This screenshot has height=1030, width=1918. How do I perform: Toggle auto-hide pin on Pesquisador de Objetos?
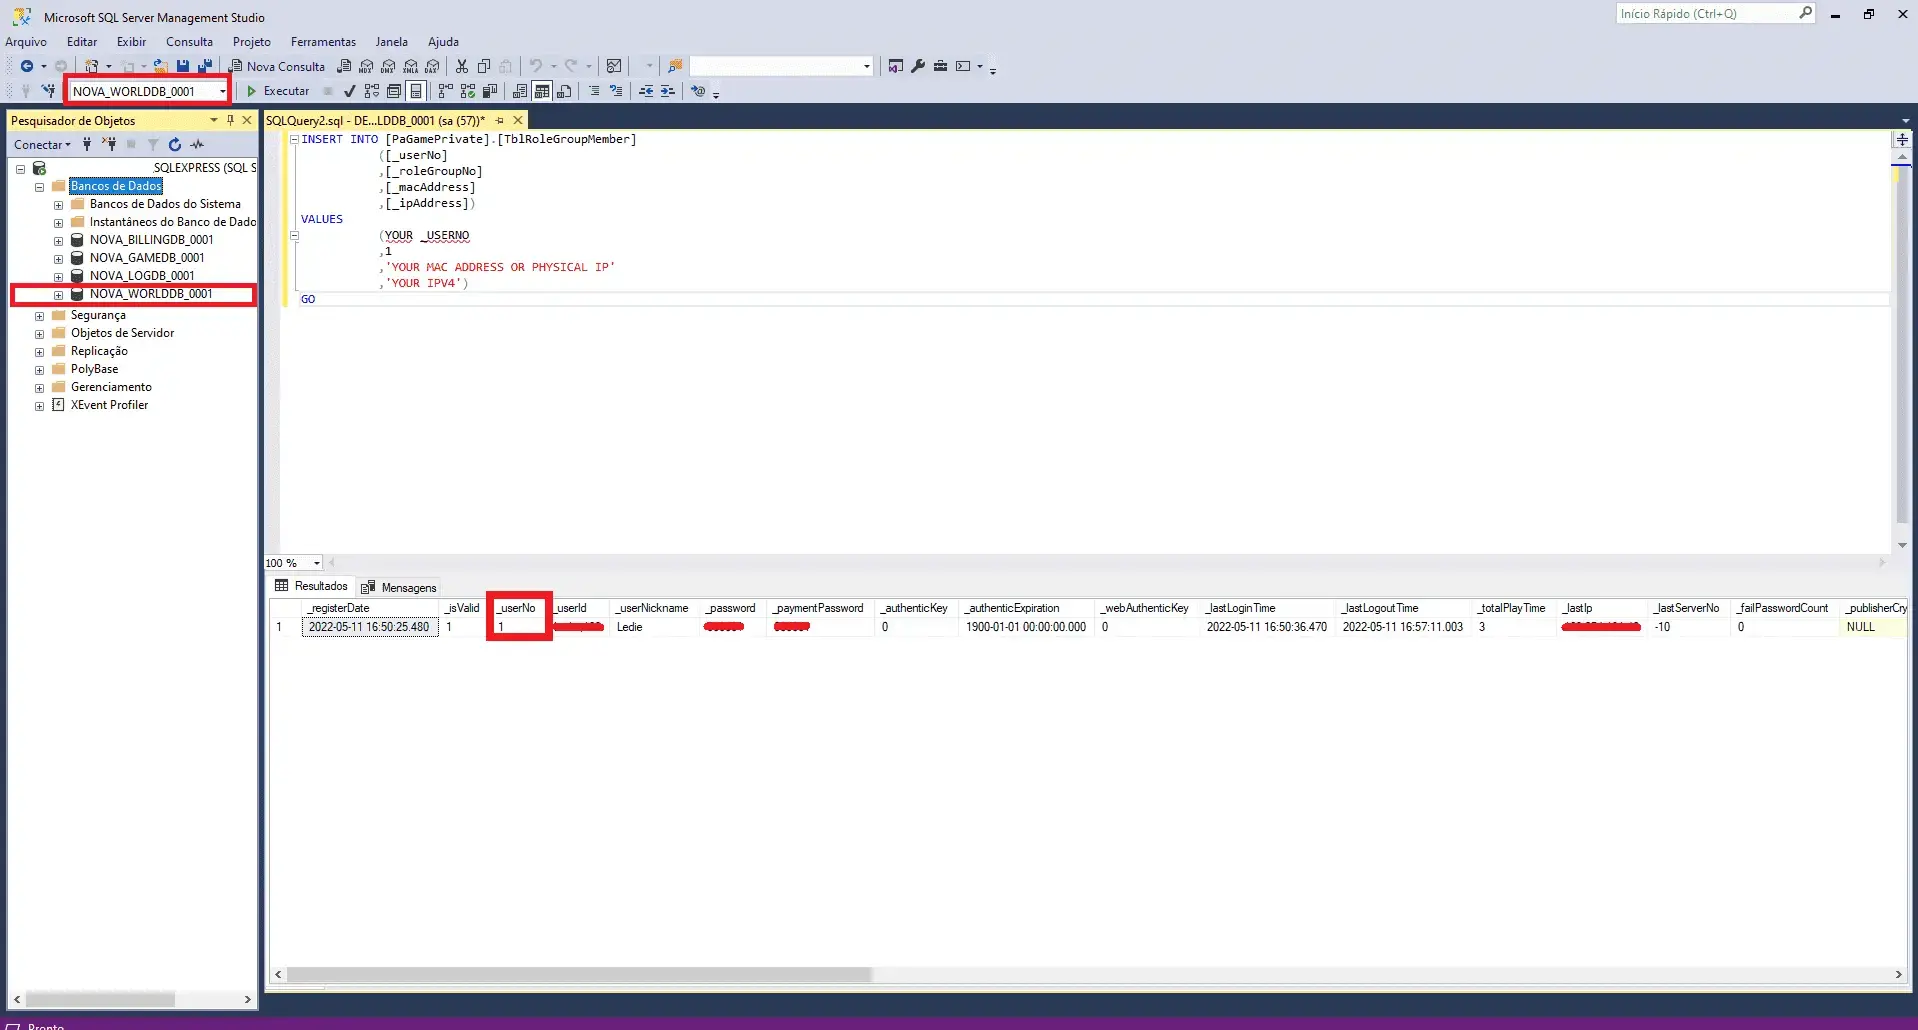point(230,120)
